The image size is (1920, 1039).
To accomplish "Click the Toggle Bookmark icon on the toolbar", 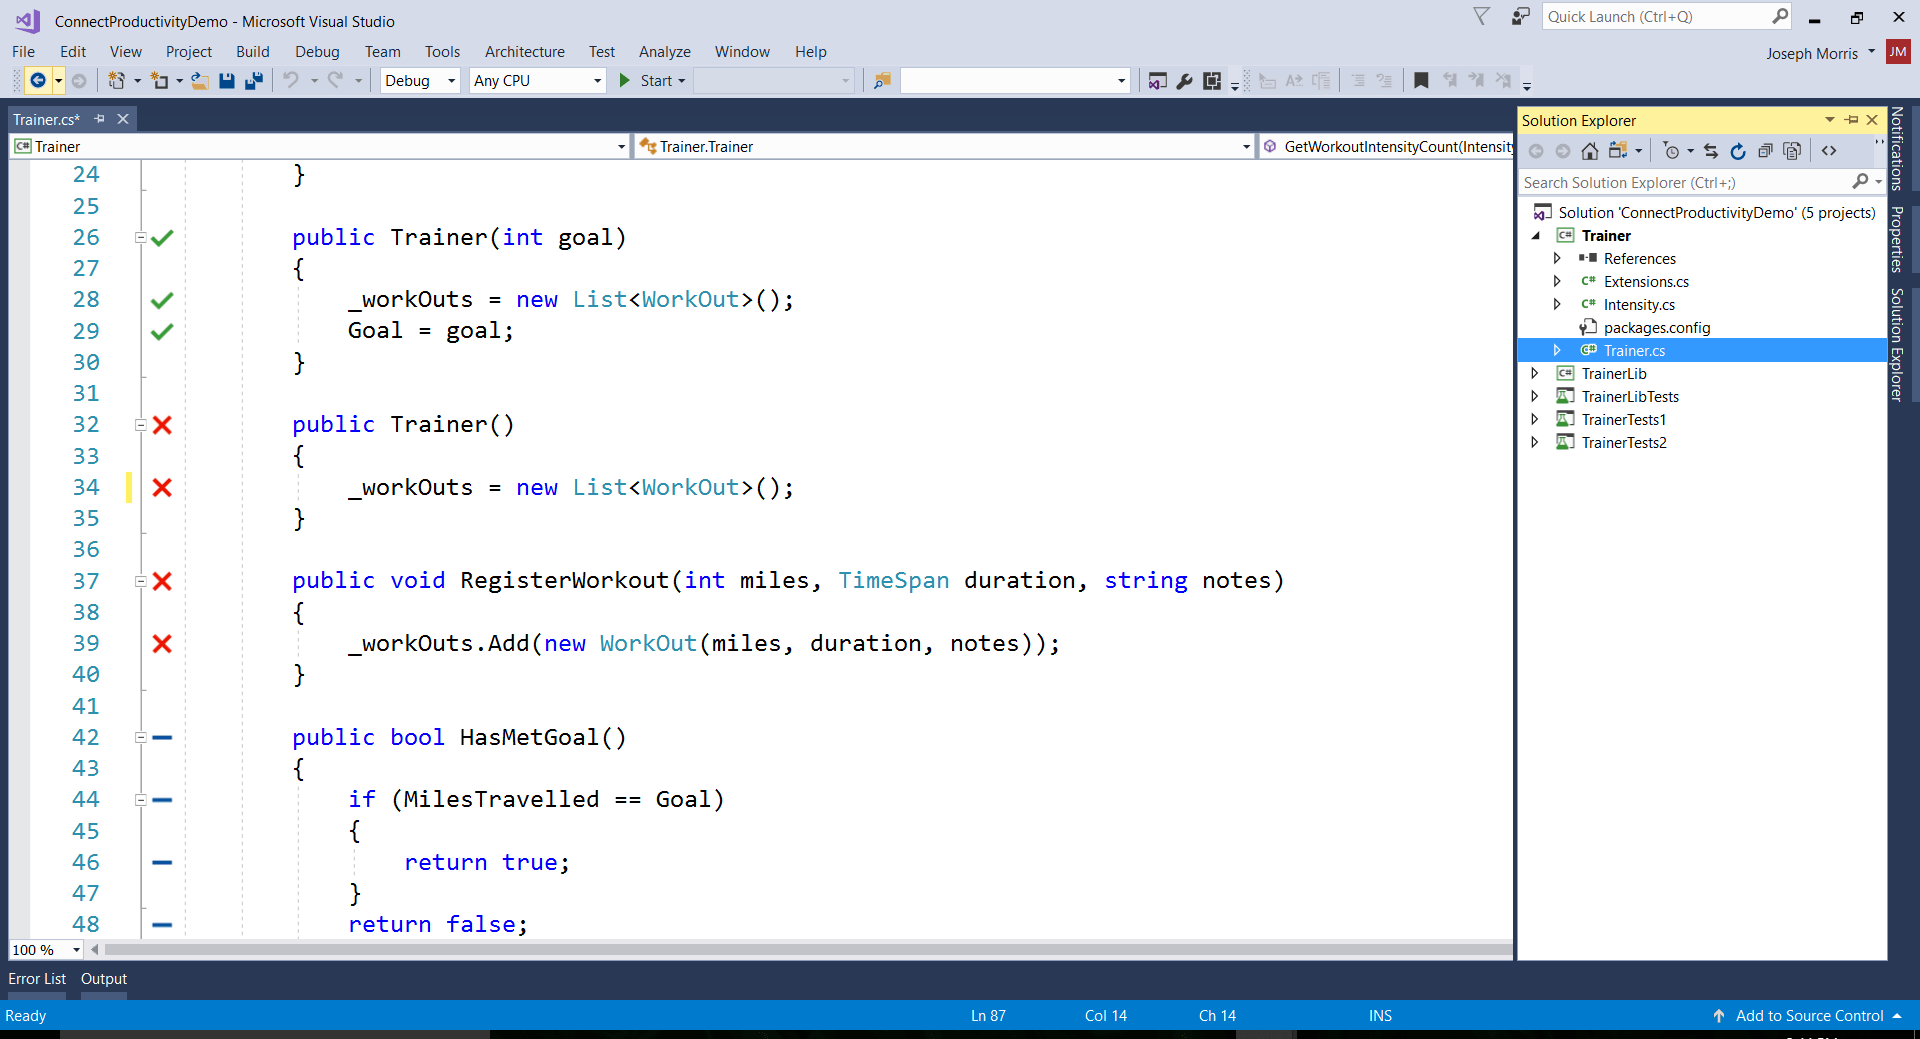I will (1422, 81).
